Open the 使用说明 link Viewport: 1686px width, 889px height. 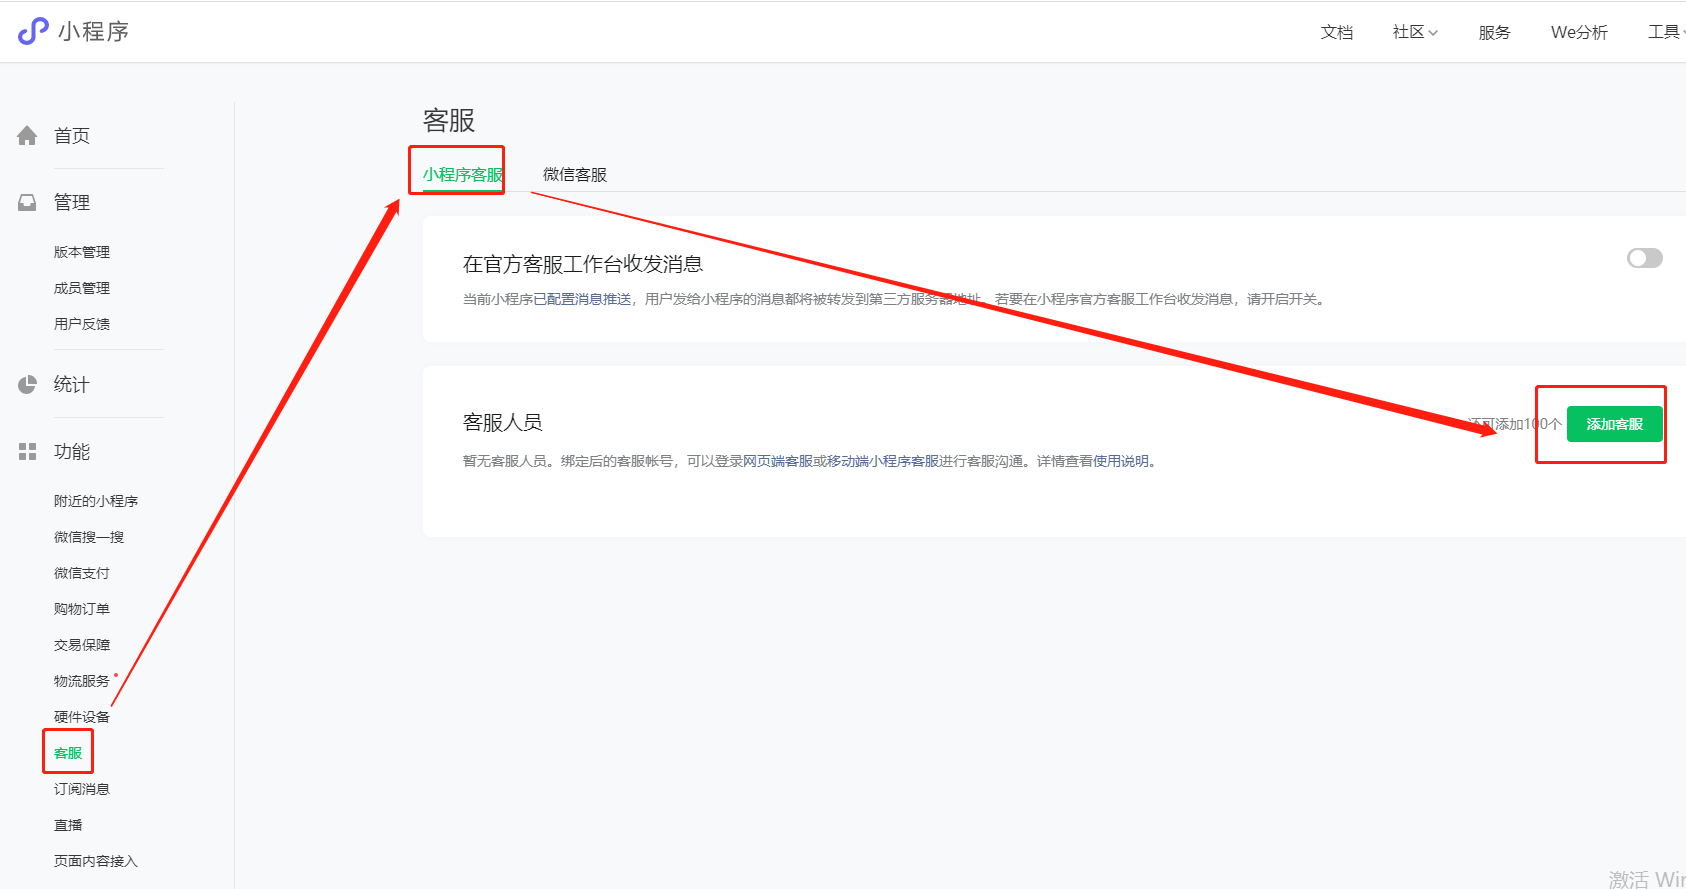[x=1120, y=461]
